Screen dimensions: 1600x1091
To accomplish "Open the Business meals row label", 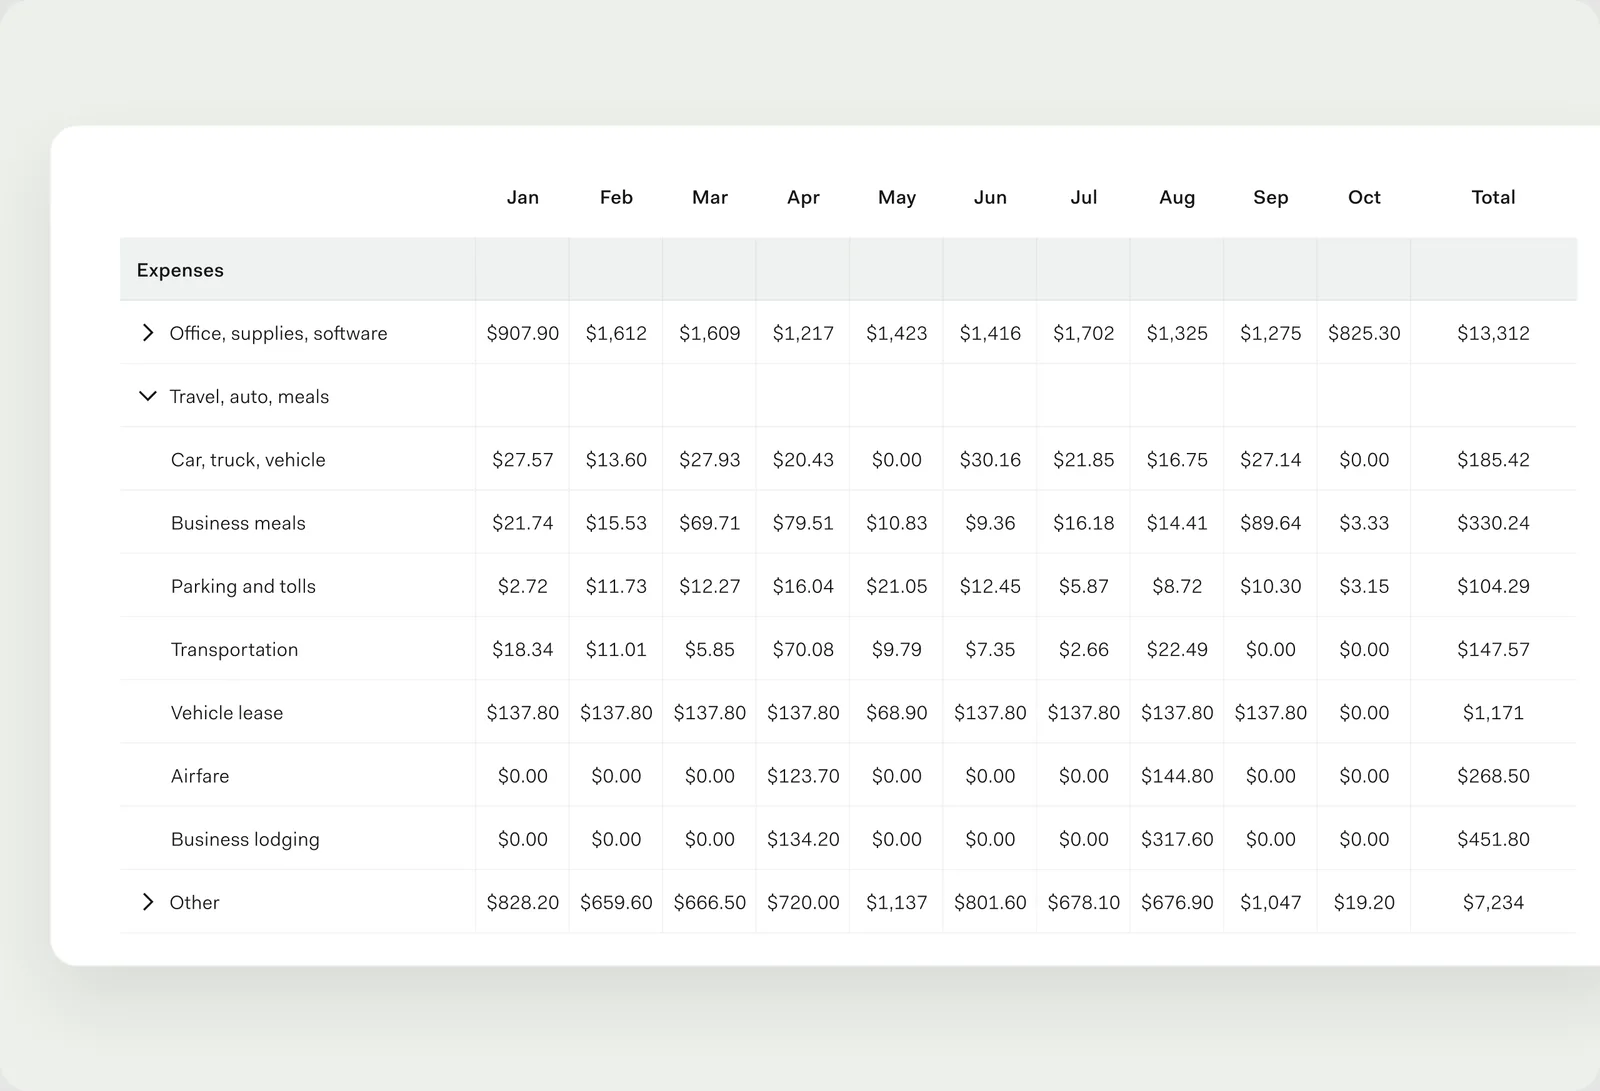I will (238, 523).
